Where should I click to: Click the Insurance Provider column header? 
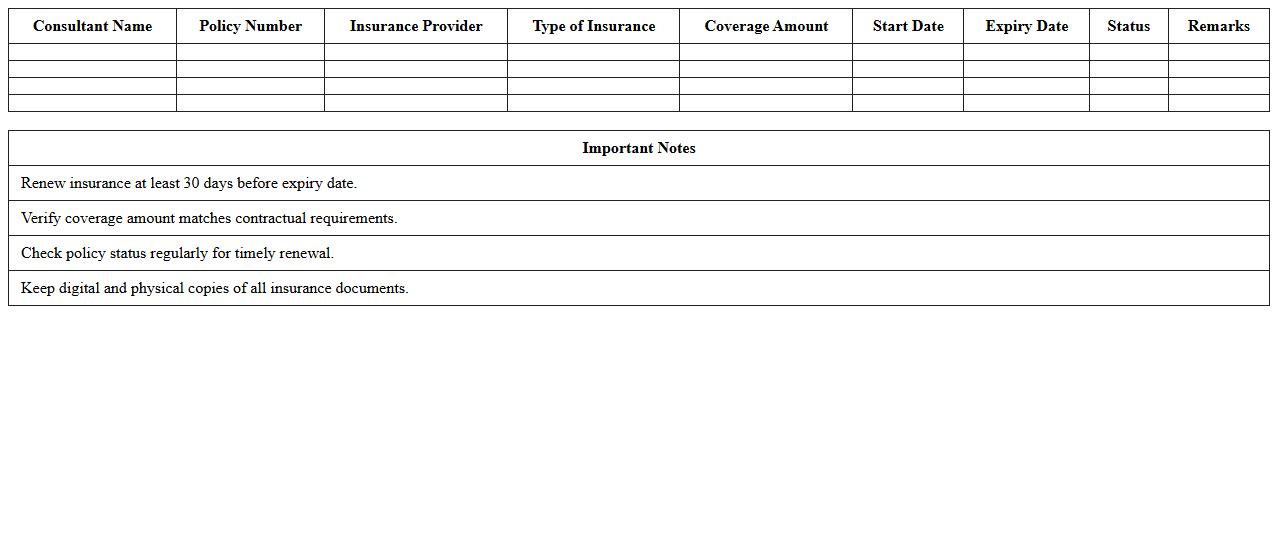click(416, 26)
